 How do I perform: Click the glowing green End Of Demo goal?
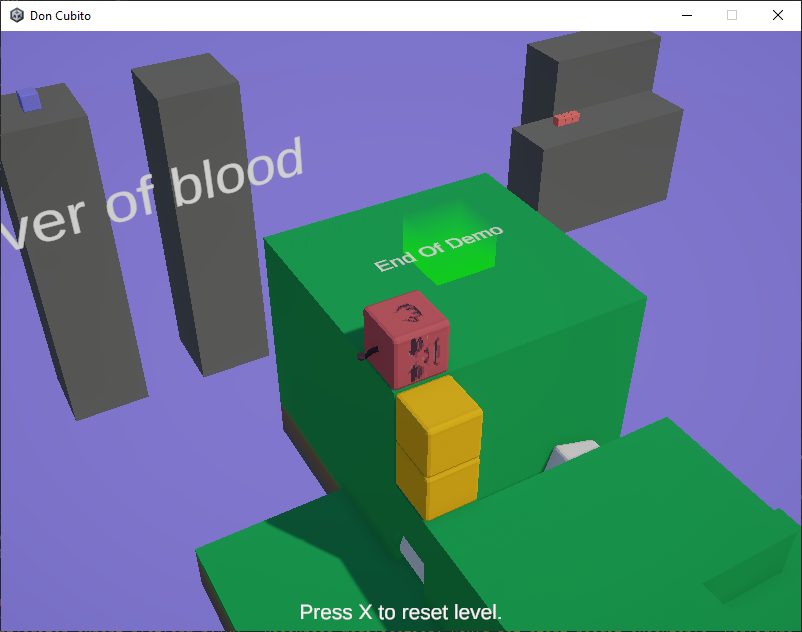click(x=449, y=242)
